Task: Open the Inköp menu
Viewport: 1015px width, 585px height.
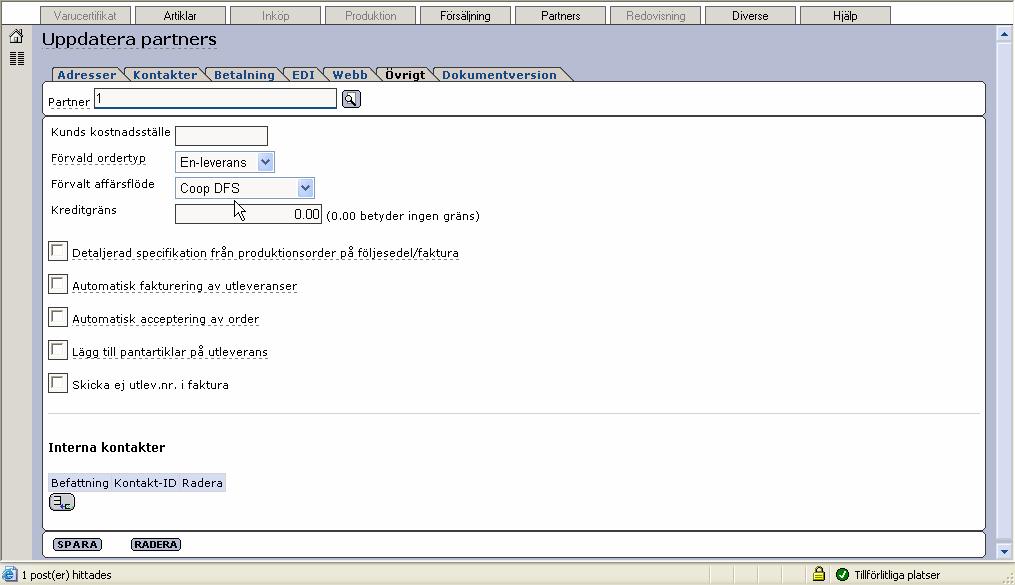Action: [x=276, y=16]
